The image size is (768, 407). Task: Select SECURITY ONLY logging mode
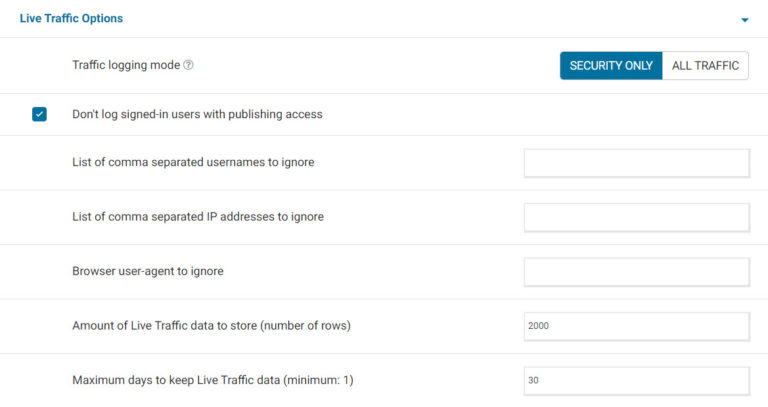611,66
